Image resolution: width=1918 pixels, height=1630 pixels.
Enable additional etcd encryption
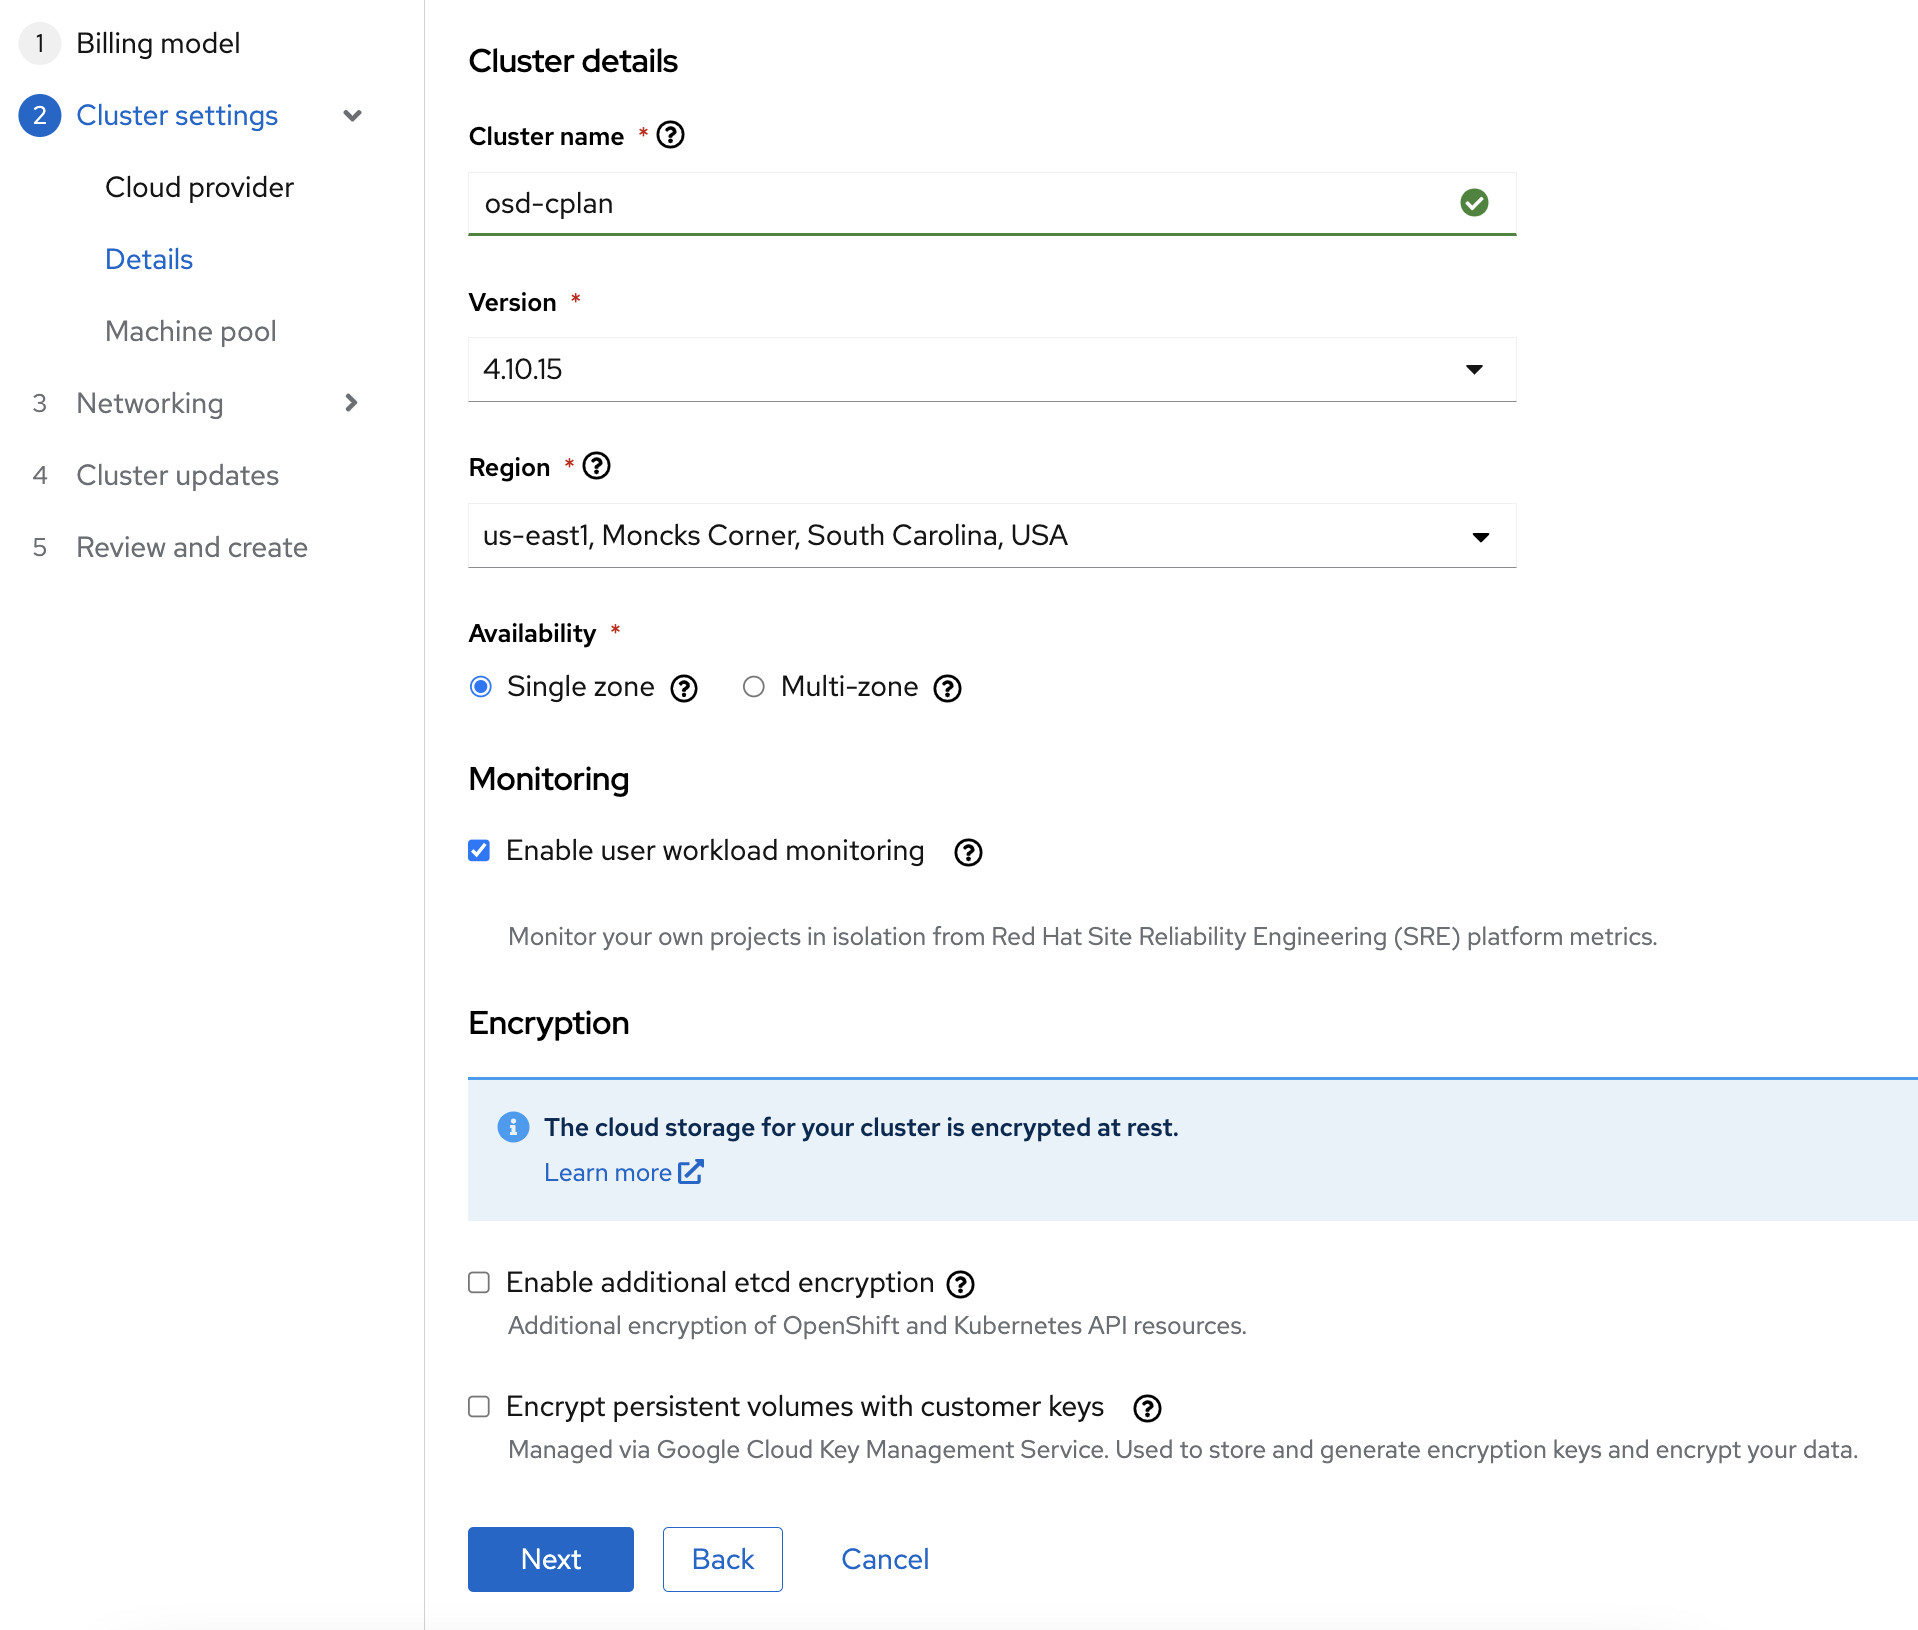coord(480,1283)
